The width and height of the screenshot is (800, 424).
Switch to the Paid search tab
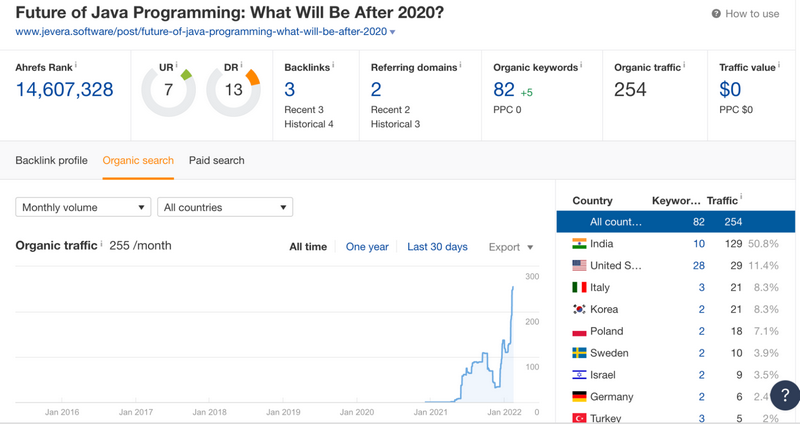pyautogui.click(x=216, y=160)
